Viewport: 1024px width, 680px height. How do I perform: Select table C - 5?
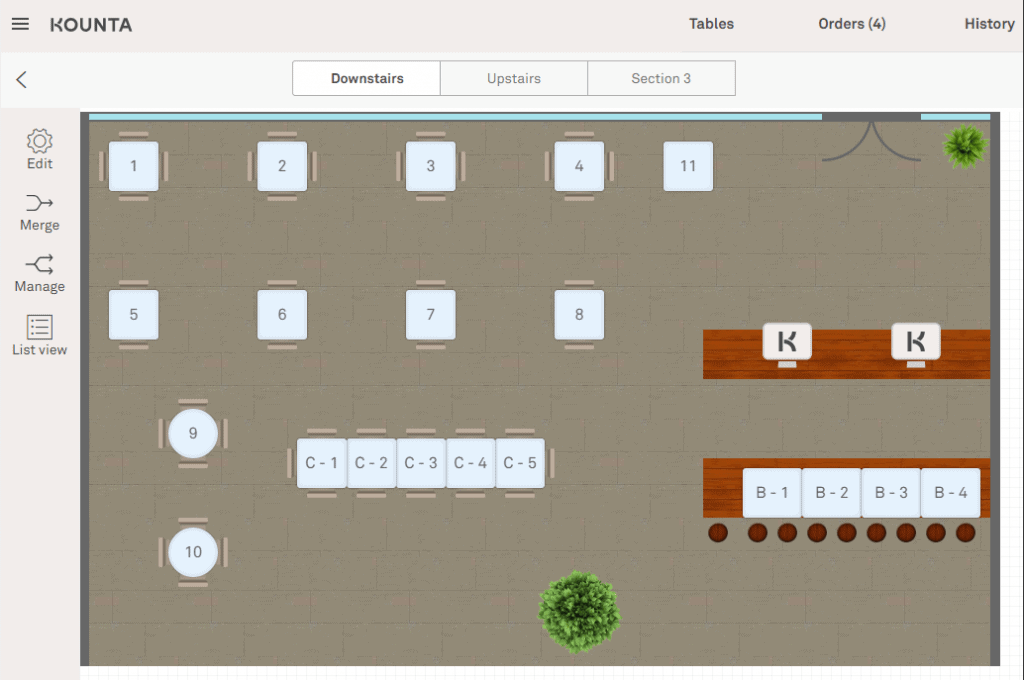pyautogui.click(x=520, y=463)
